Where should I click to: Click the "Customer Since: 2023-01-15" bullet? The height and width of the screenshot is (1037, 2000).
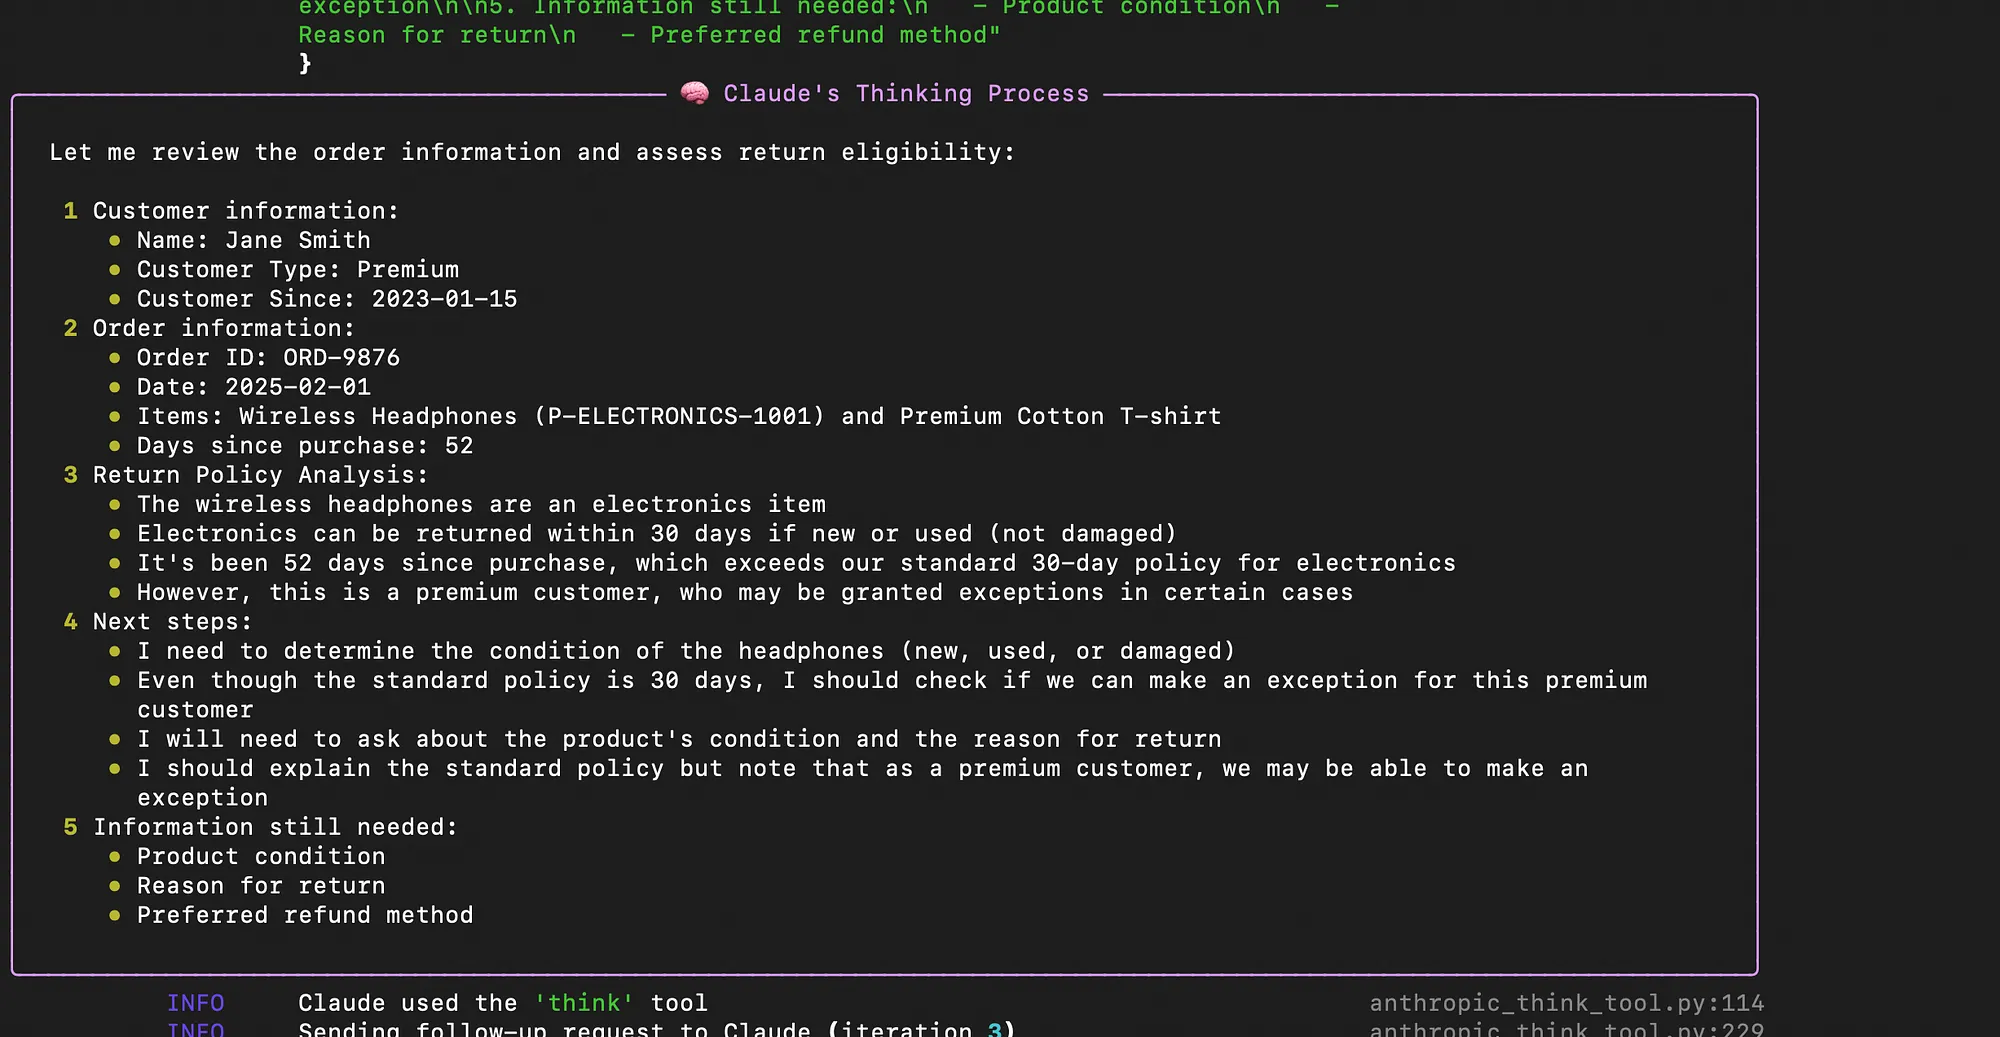click(327, 299)
